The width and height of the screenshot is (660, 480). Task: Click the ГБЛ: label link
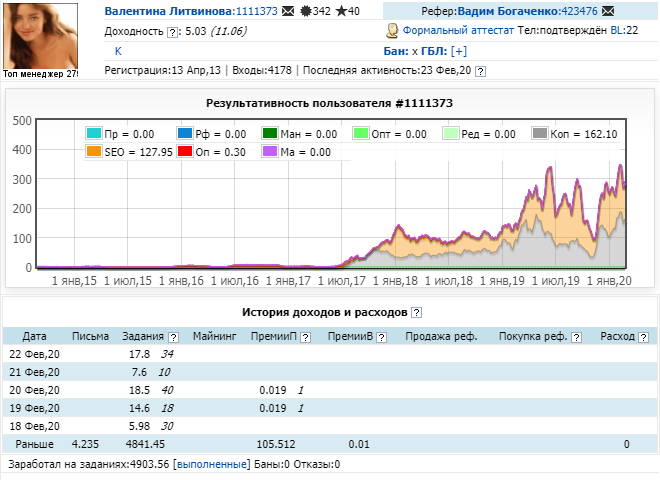click(434, 51)
